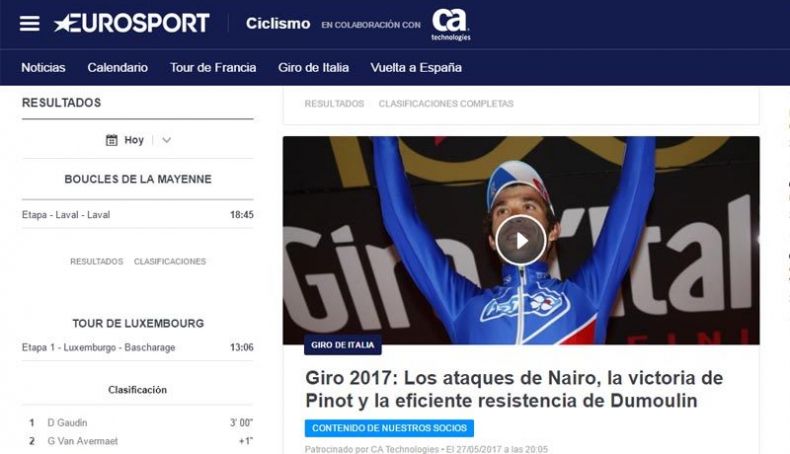Open the Etapa Laval - Laval stage row
The image size is (790, 454).
(138, 215)
